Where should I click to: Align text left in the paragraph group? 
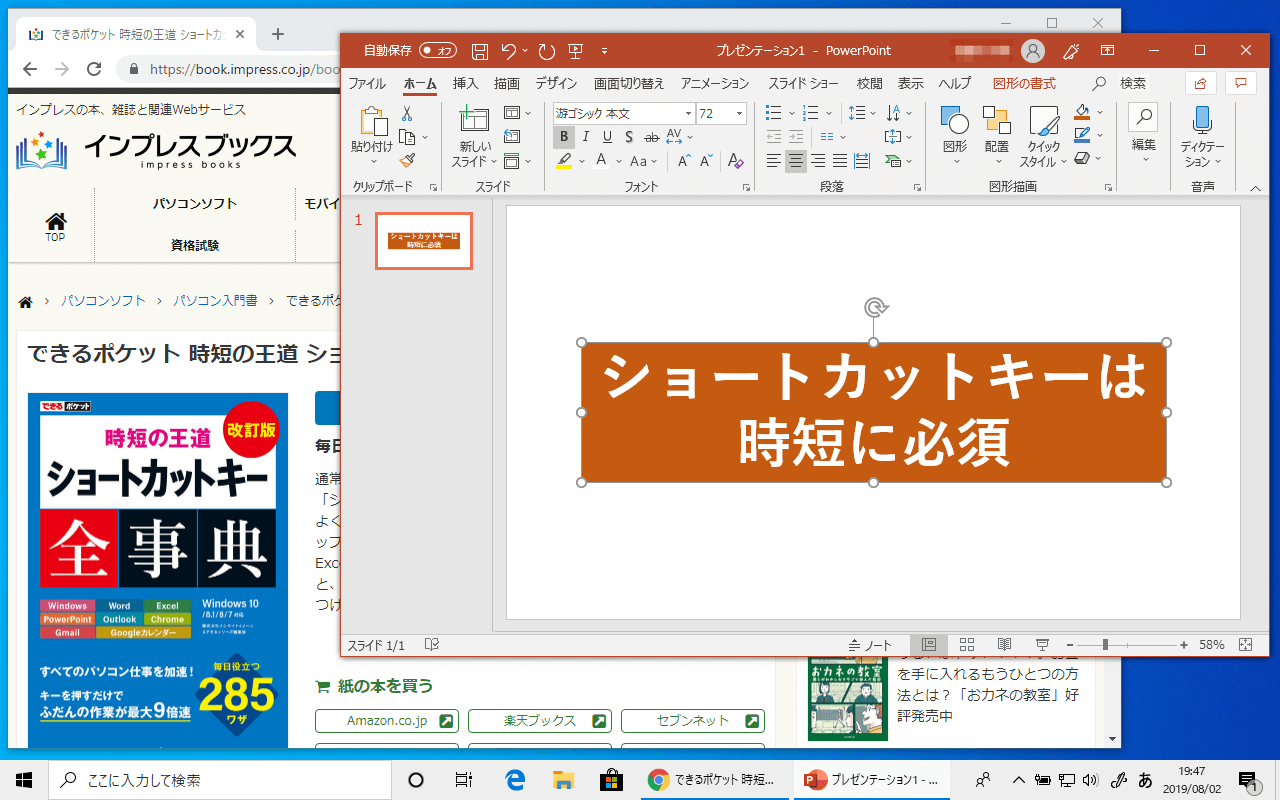(774, 161)
